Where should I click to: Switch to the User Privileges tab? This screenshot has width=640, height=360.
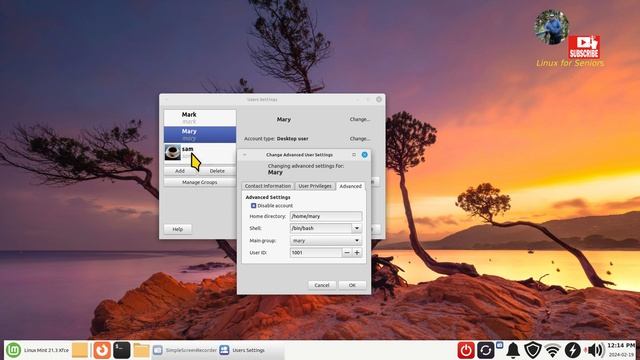coord(315,186)
